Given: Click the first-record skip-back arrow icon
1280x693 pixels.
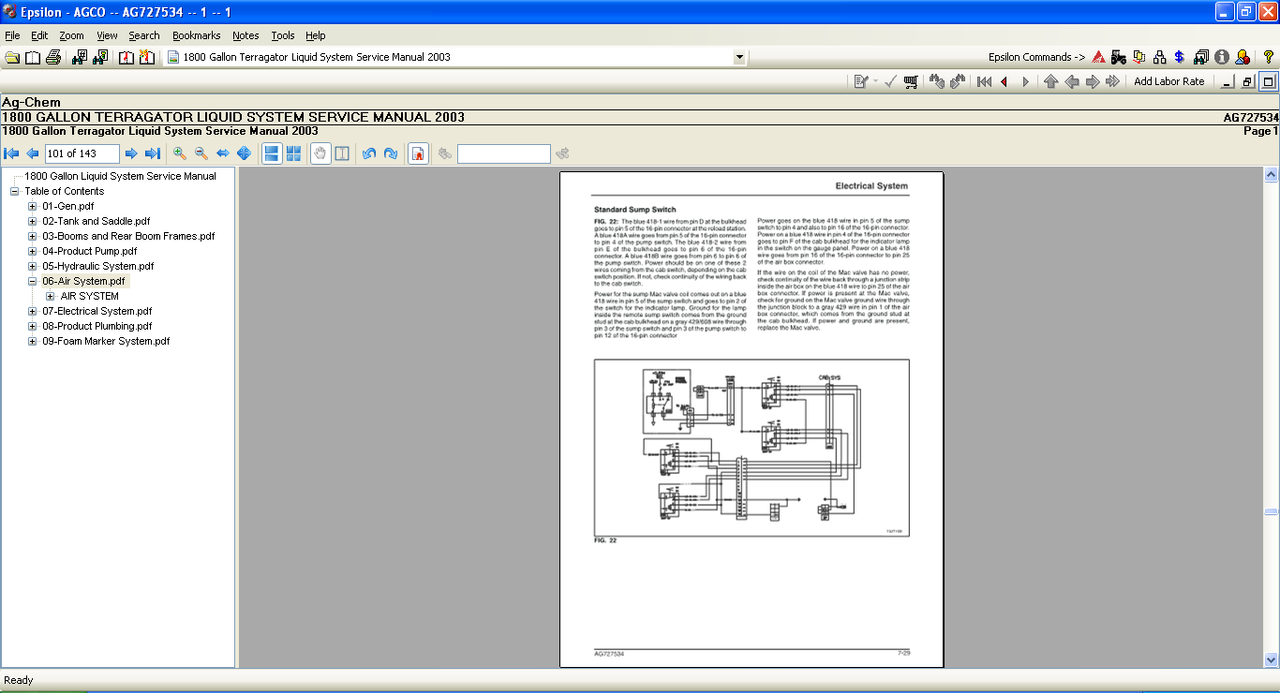Looking at the screenshot, I should point(984,82).
